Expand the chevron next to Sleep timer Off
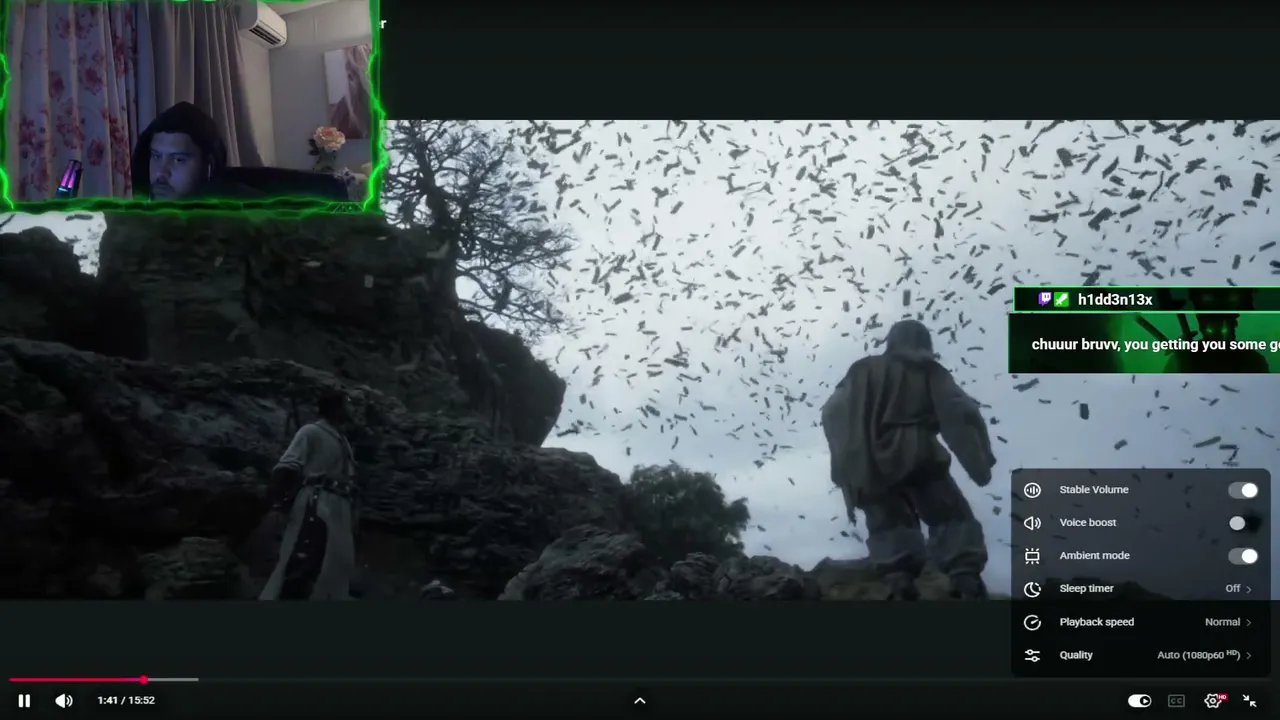The height and width of the screenshot is (720, 1280). (1249, 589)
